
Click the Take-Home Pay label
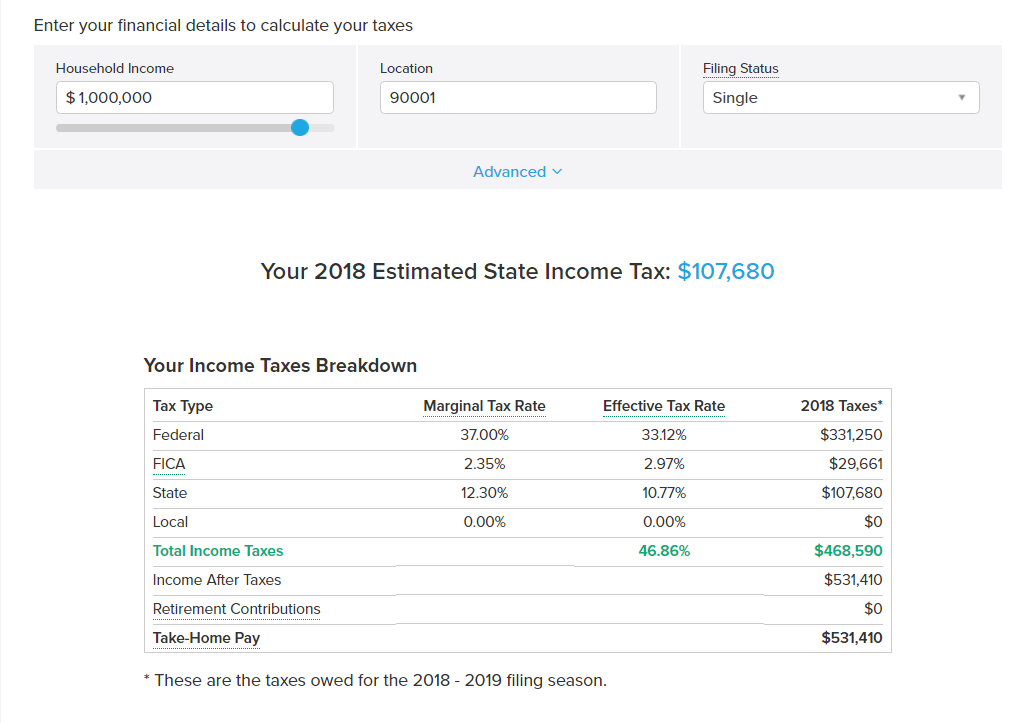[206, 637]
